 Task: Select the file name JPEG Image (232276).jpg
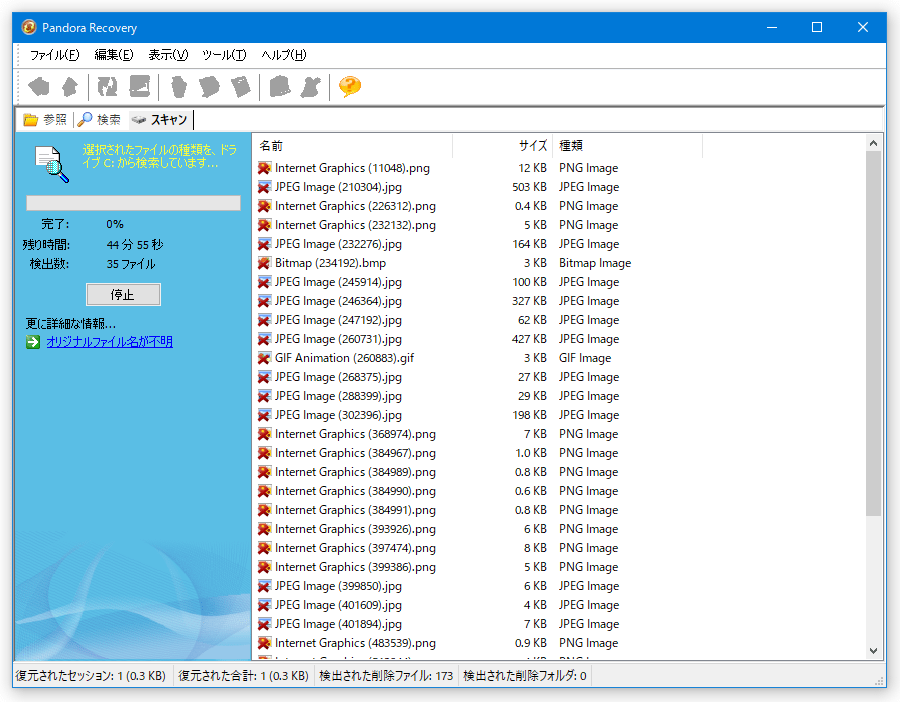coord(338,244)
